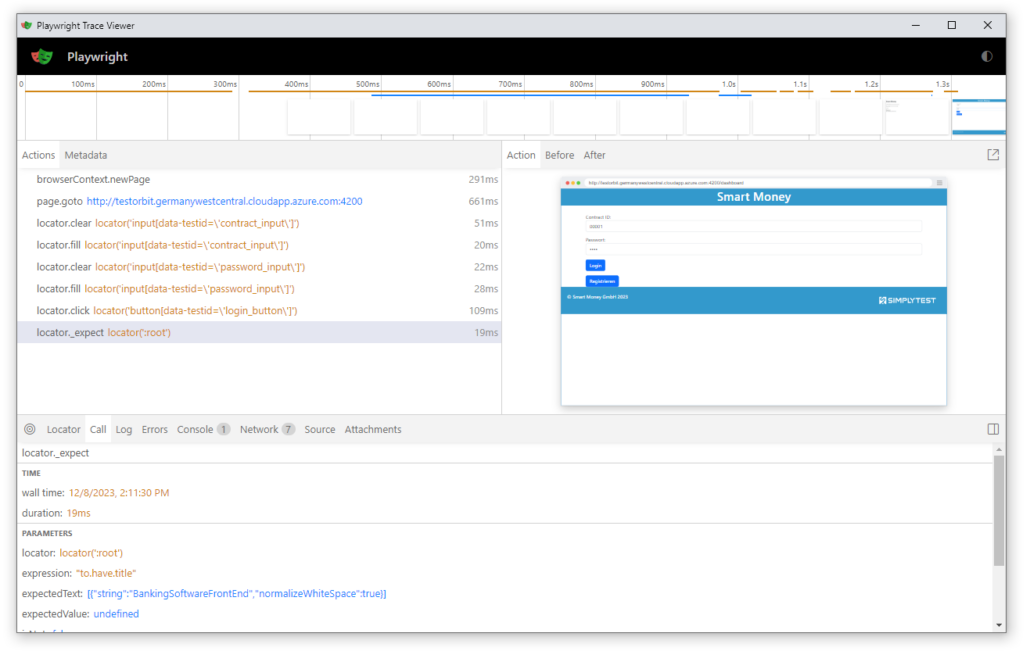Switch to the Metadata tab

pyautogui.click(x=86, y=155)
